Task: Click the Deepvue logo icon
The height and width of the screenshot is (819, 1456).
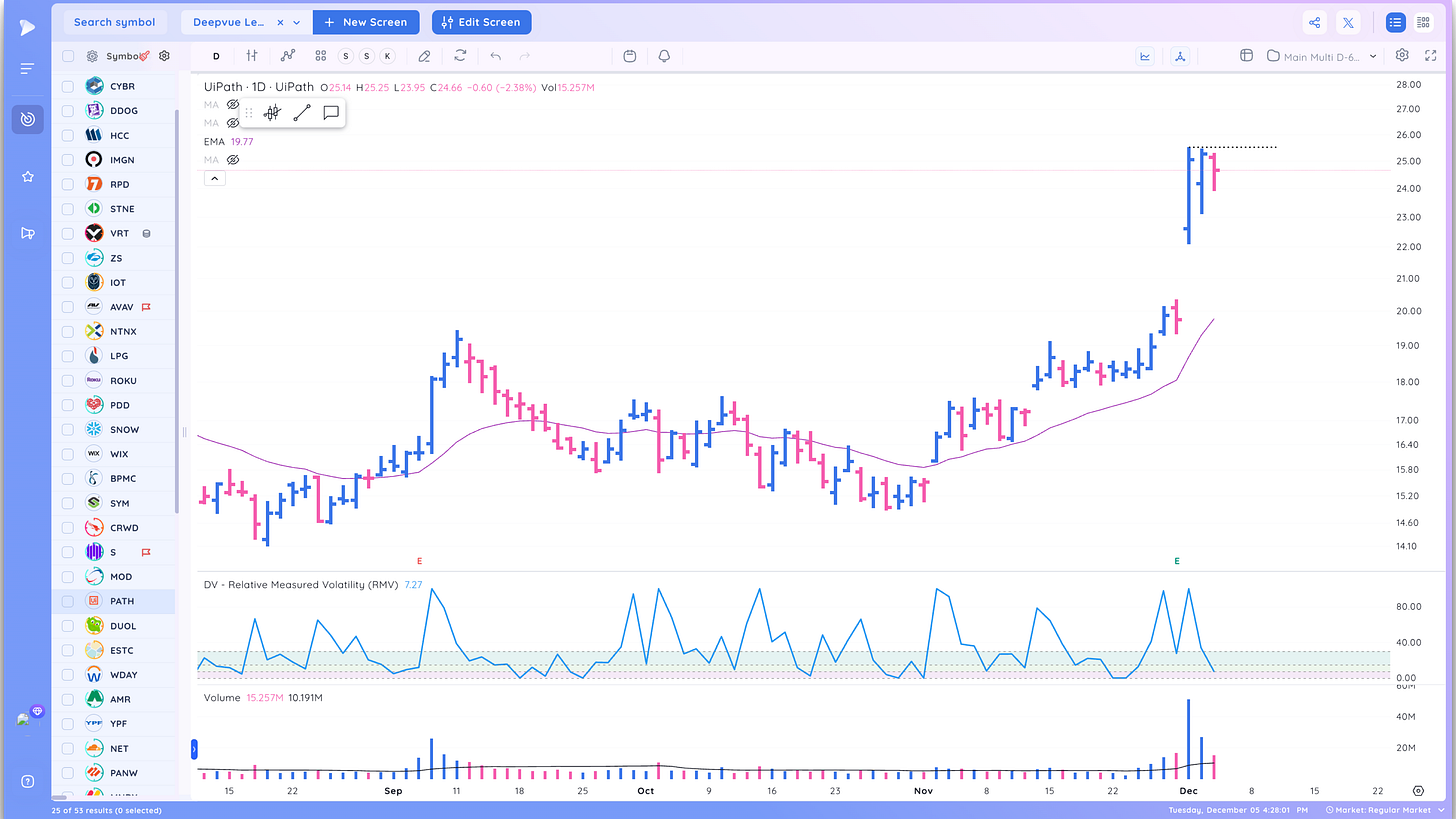Action: click(x=27, y=26)
